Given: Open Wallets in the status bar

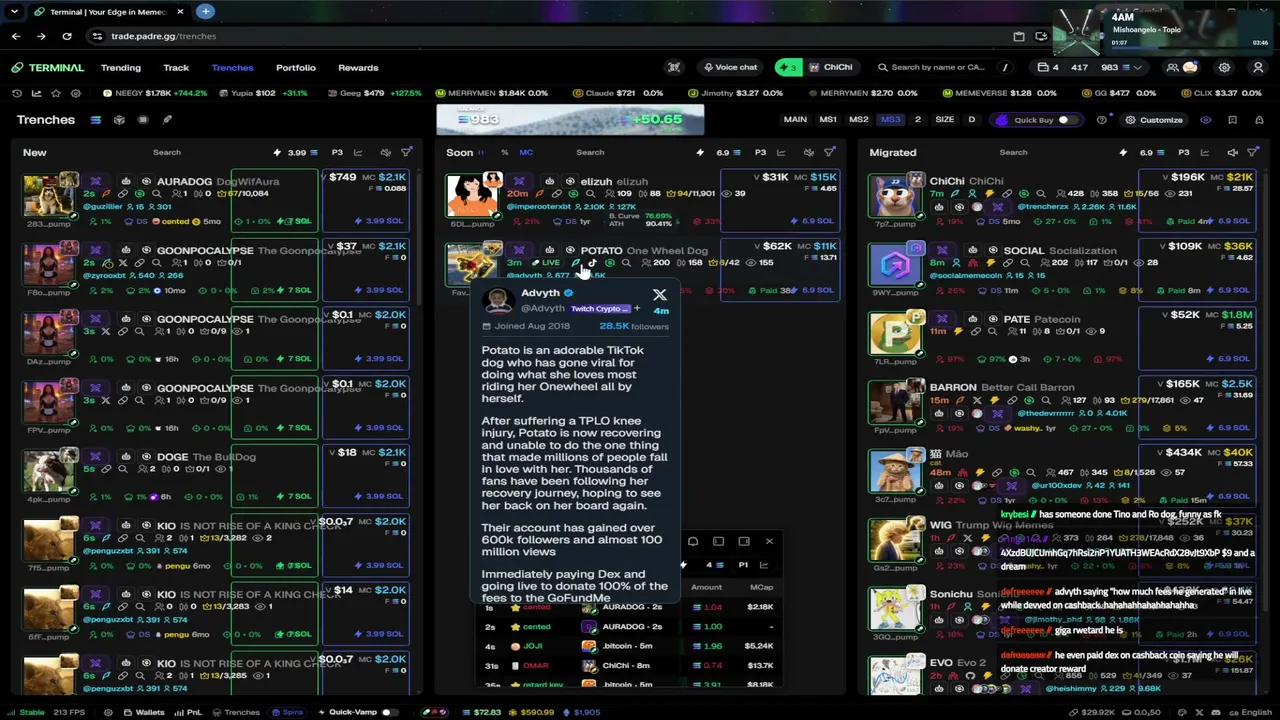Looking at the screenshot, I should click(144, 712).
